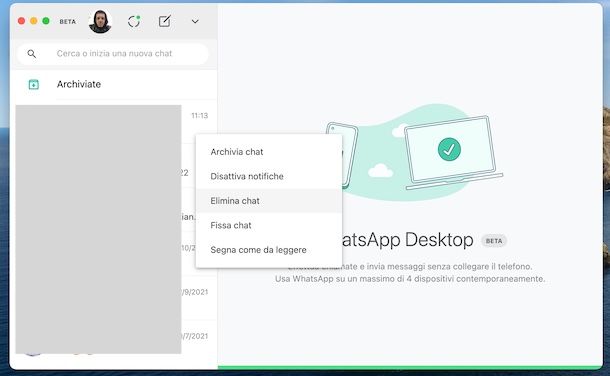Select Fissa chat menu option
The image size is (610, 376).
click(269, 225)
